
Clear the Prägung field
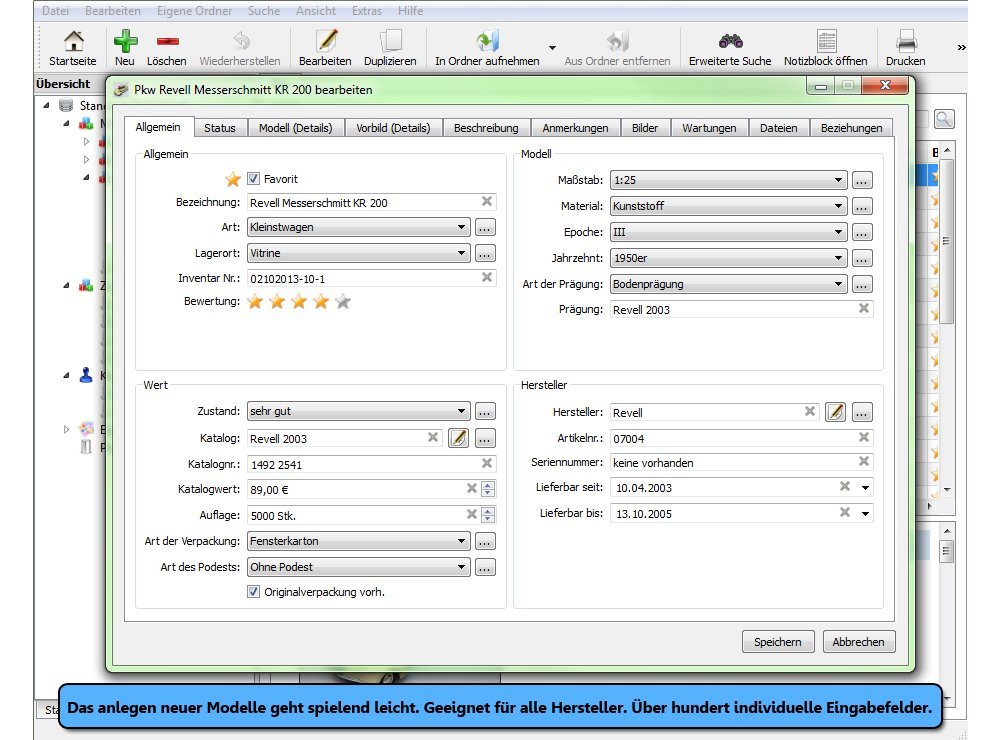[864, 308]
